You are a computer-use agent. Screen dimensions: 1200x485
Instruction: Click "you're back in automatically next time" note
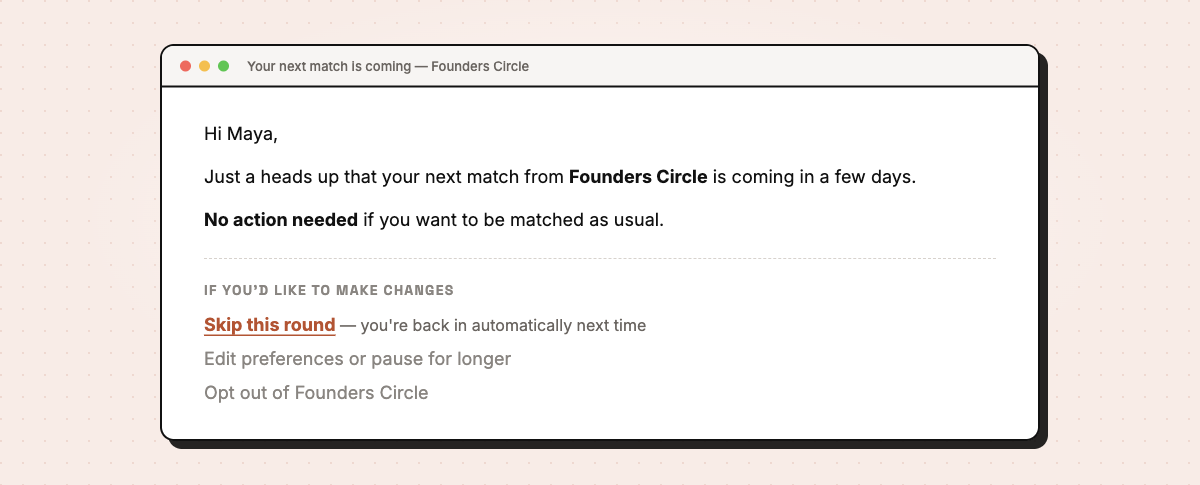pos(503,326)
